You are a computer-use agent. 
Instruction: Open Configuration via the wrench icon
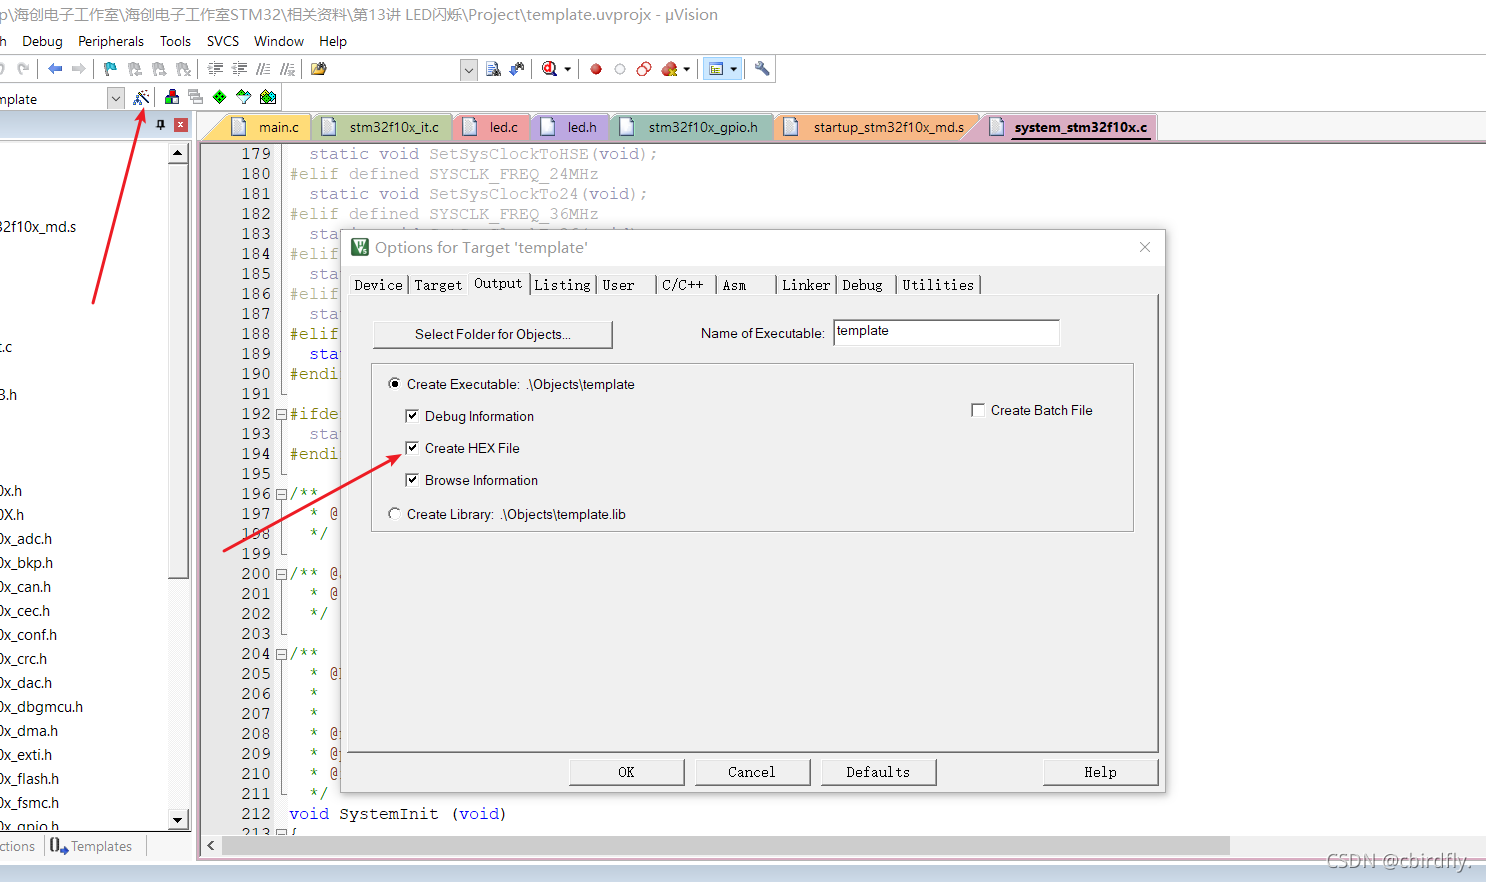pyautogui.click(x=762, y=69)
